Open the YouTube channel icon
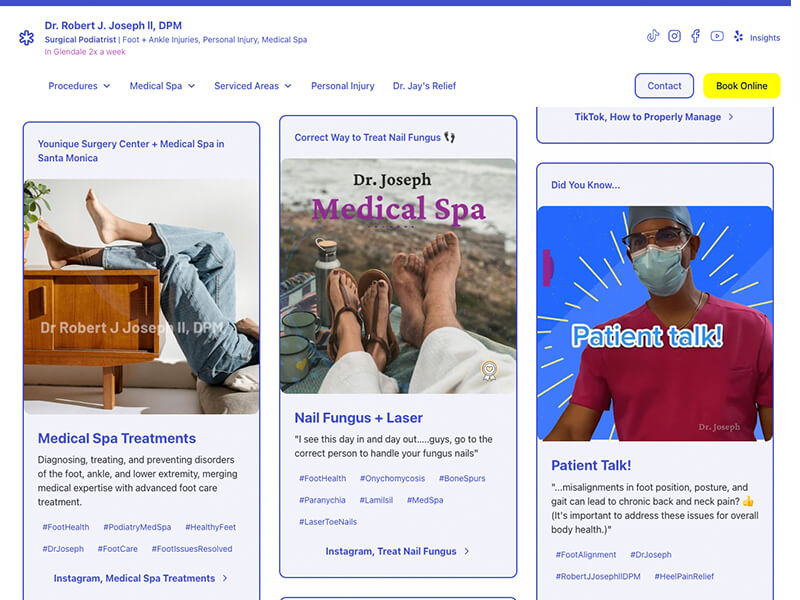Screen dimensions: 800x600 click(717, 36)
